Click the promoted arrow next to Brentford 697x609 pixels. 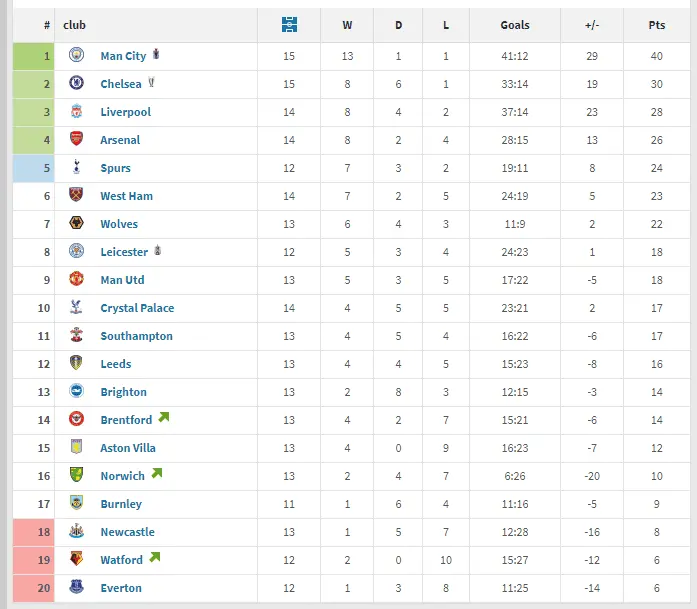click(x=163, y=418)
